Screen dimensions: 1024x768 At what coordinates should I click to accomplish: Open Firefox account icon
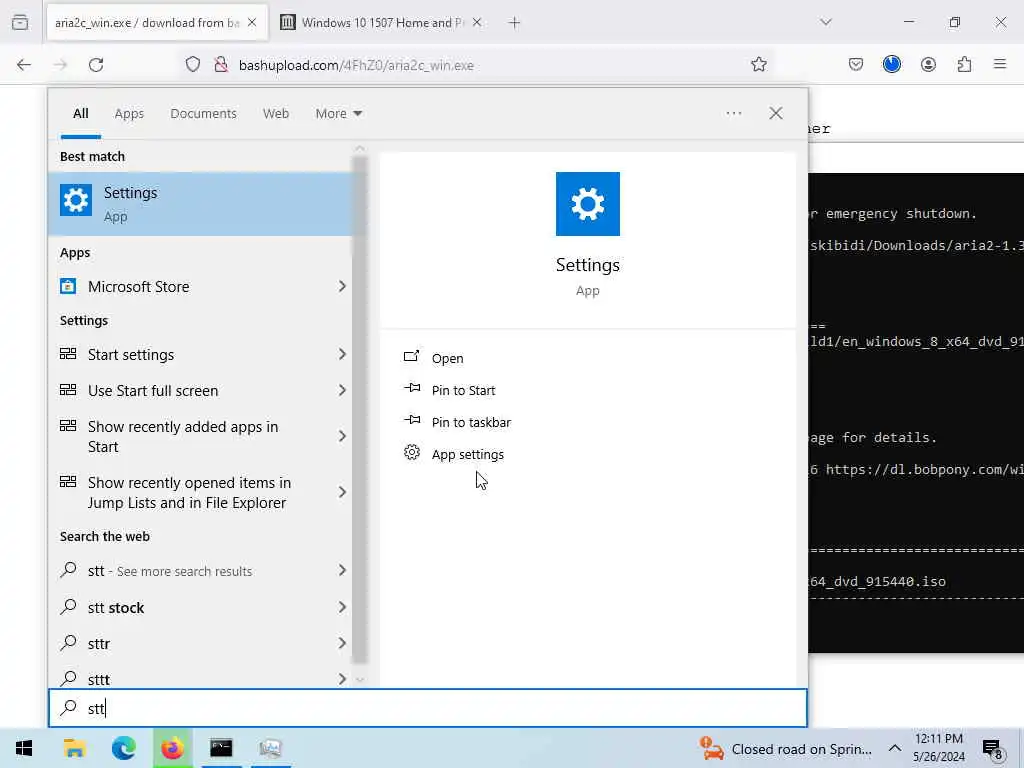coord(928,65)
